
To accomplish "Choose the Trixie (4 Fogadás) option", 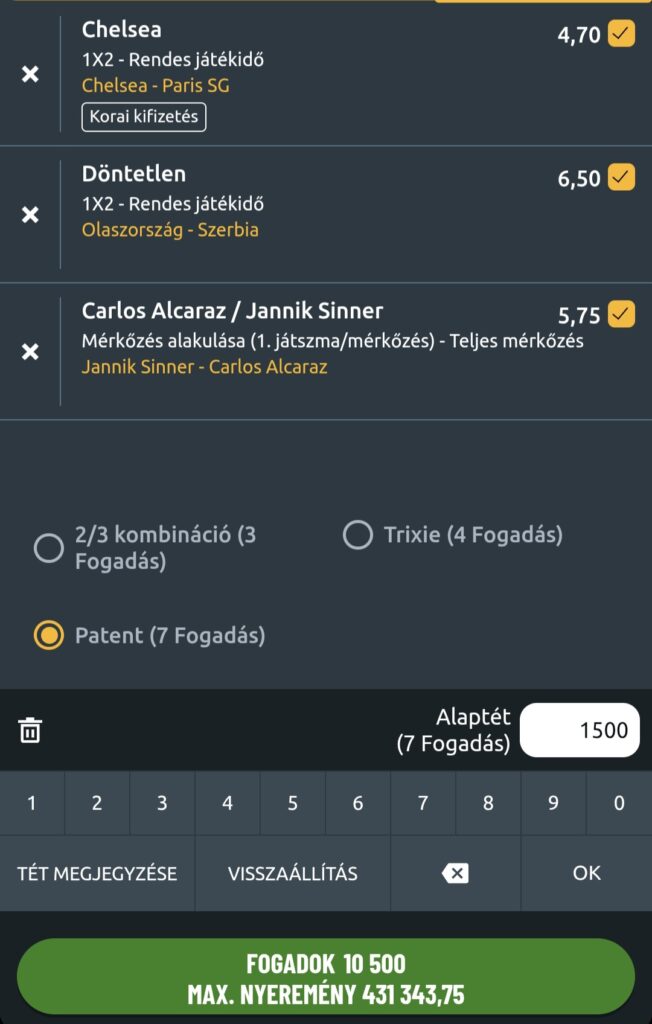I will tap(358, 535).
